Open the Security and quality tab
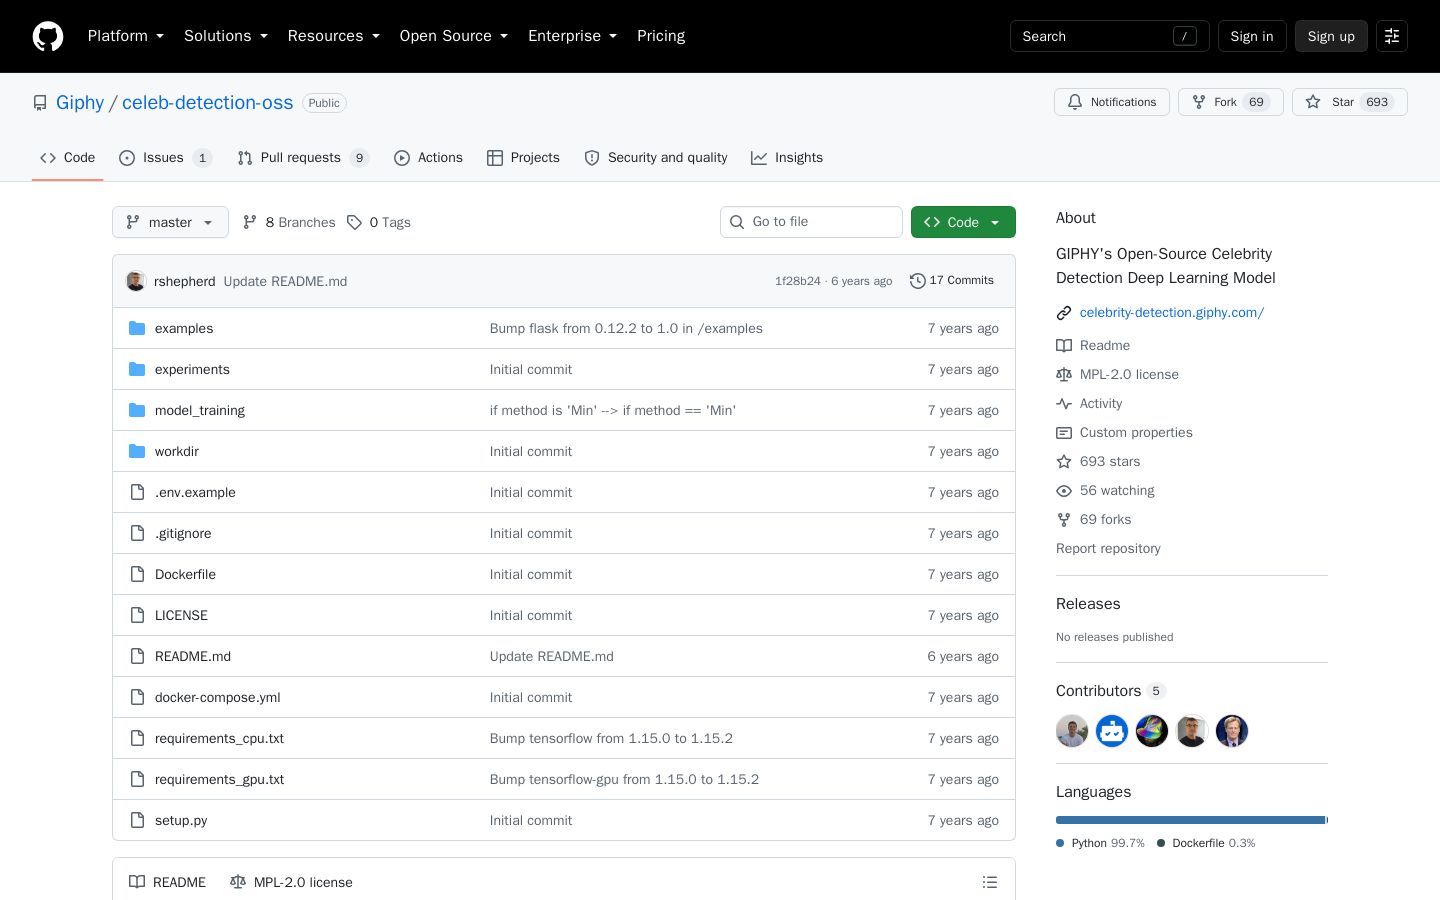This screenshot has height=900, width=1440. click(x=656, y=158)
